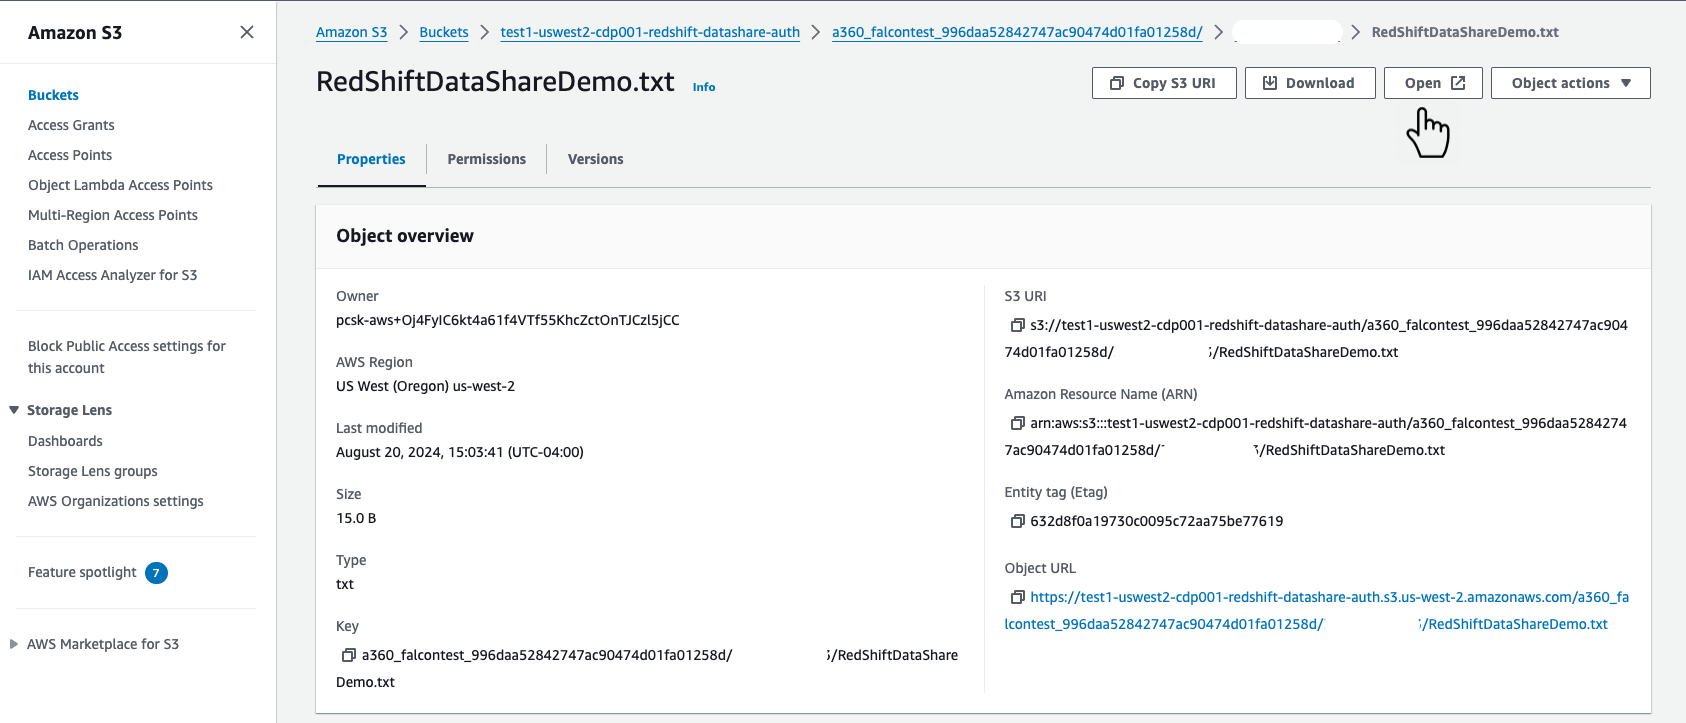Viewport: 1686px width, 723px height.
Task: Click the region value US West (Oregon) us-west-2
Action: pos(425,386)
